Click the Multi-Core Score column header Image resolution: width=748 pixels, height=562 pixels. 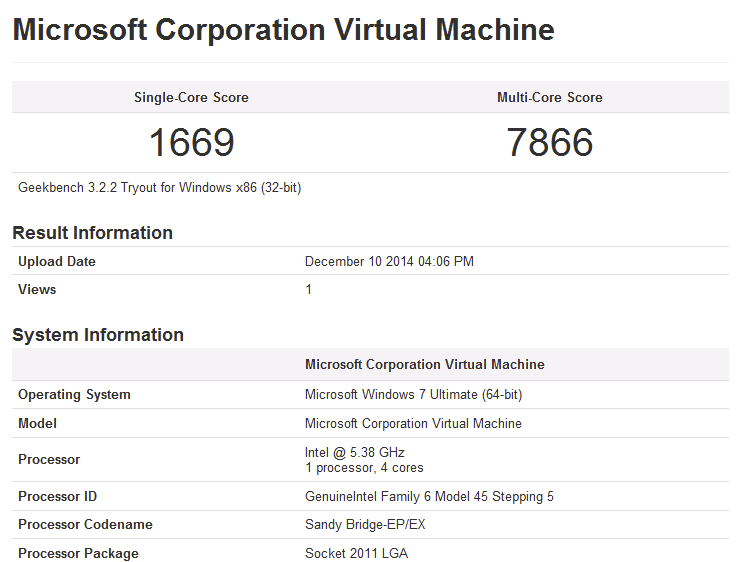click(549, 98)
